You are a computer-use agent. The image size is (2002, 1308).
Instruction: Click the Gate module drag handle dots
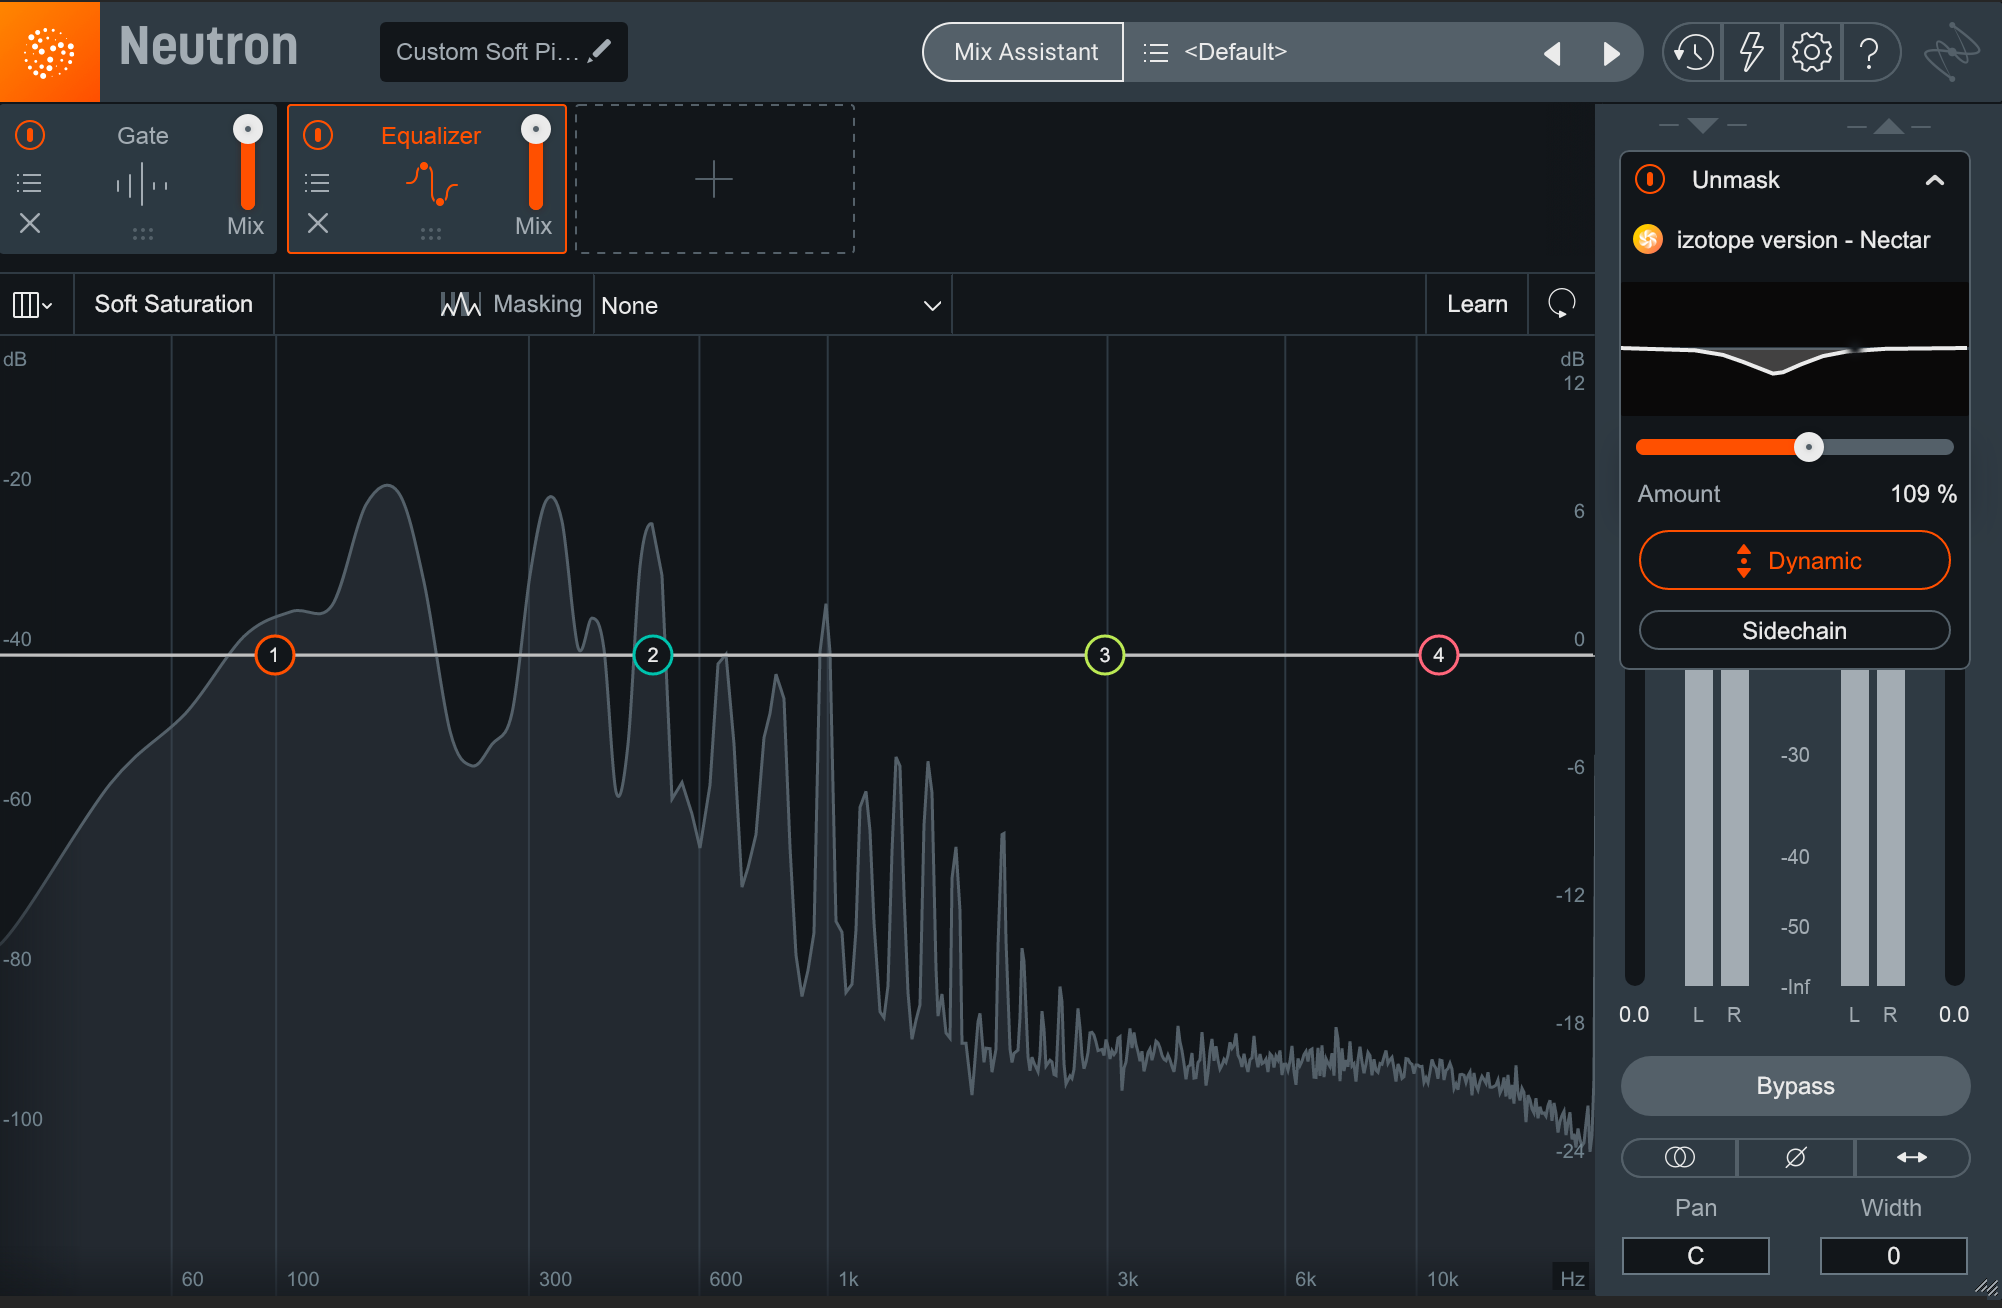point(143,233)
